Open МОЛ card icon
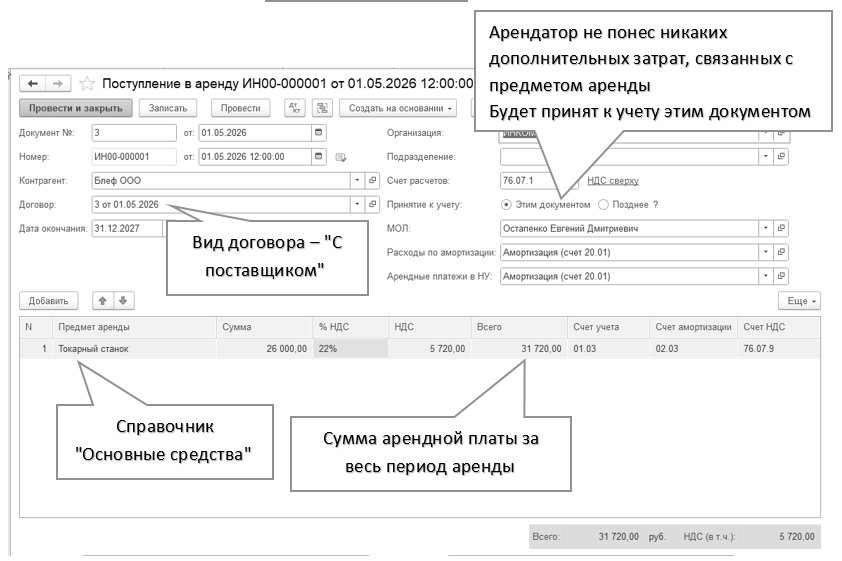 pyautogui.click(x=781, y=228)
